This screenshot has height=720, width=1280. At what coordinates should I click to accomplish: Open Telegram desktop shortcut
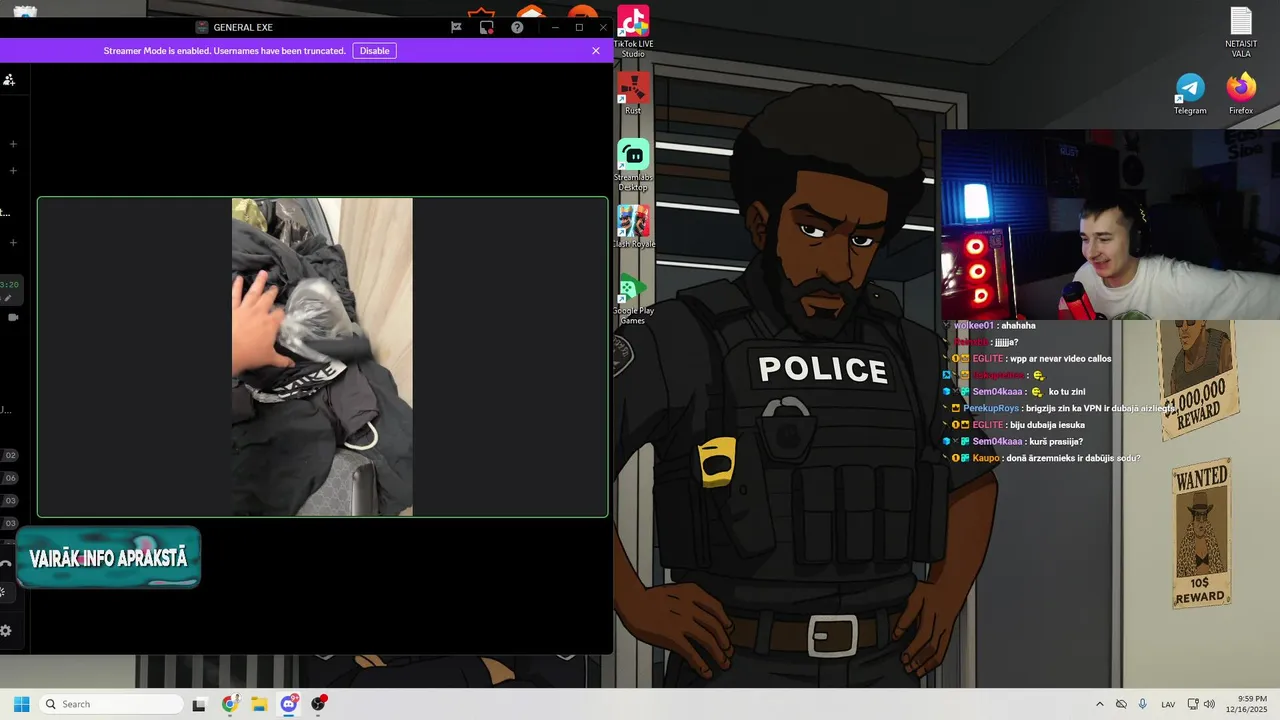[x=1190, y=94]
